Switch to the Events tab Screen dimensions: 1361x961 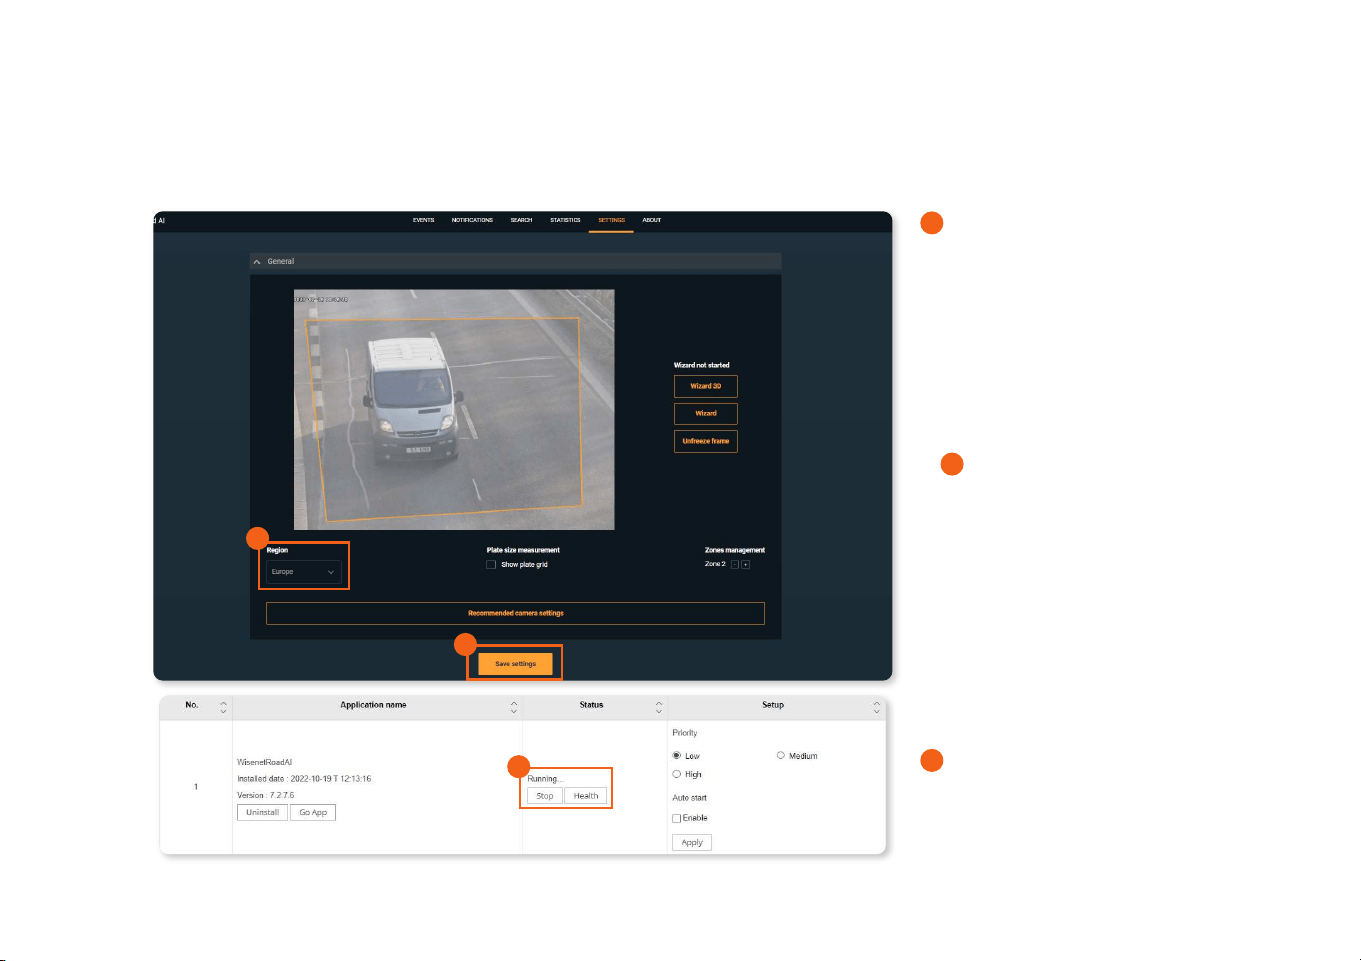tap(424, 220)
